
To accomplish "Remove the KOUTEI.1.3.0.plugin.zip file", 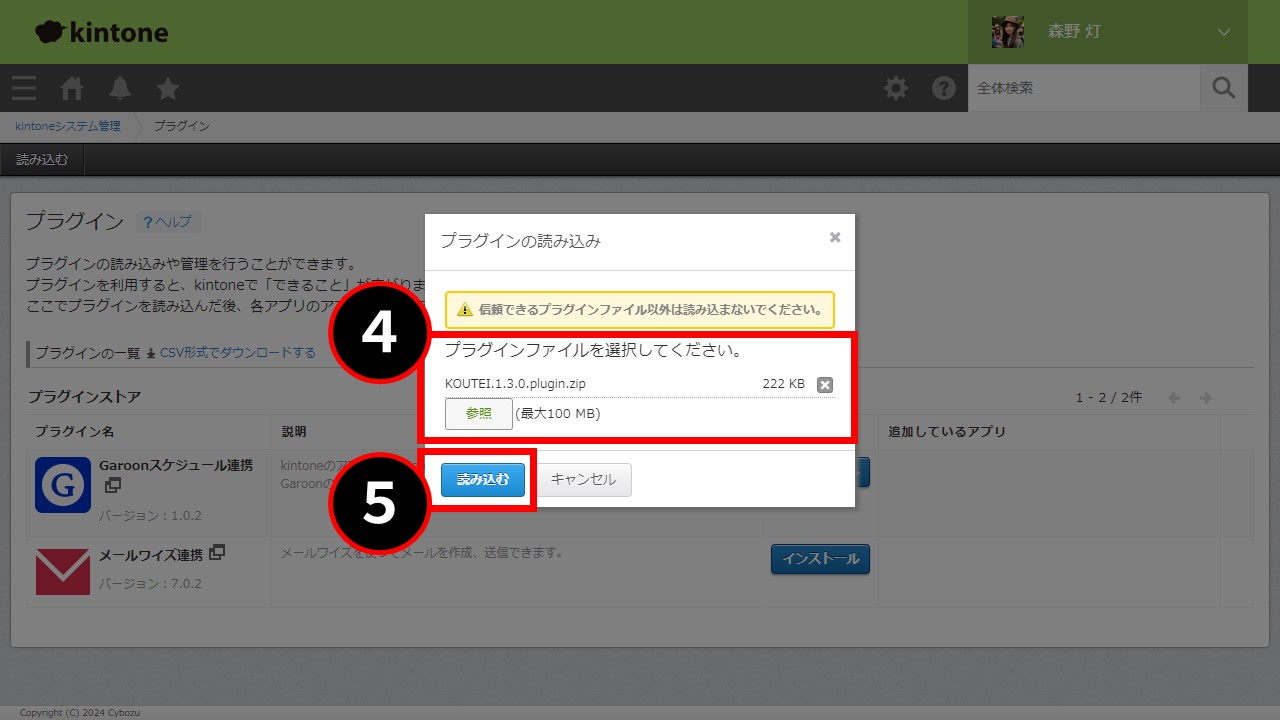I will tap(825, 385).
